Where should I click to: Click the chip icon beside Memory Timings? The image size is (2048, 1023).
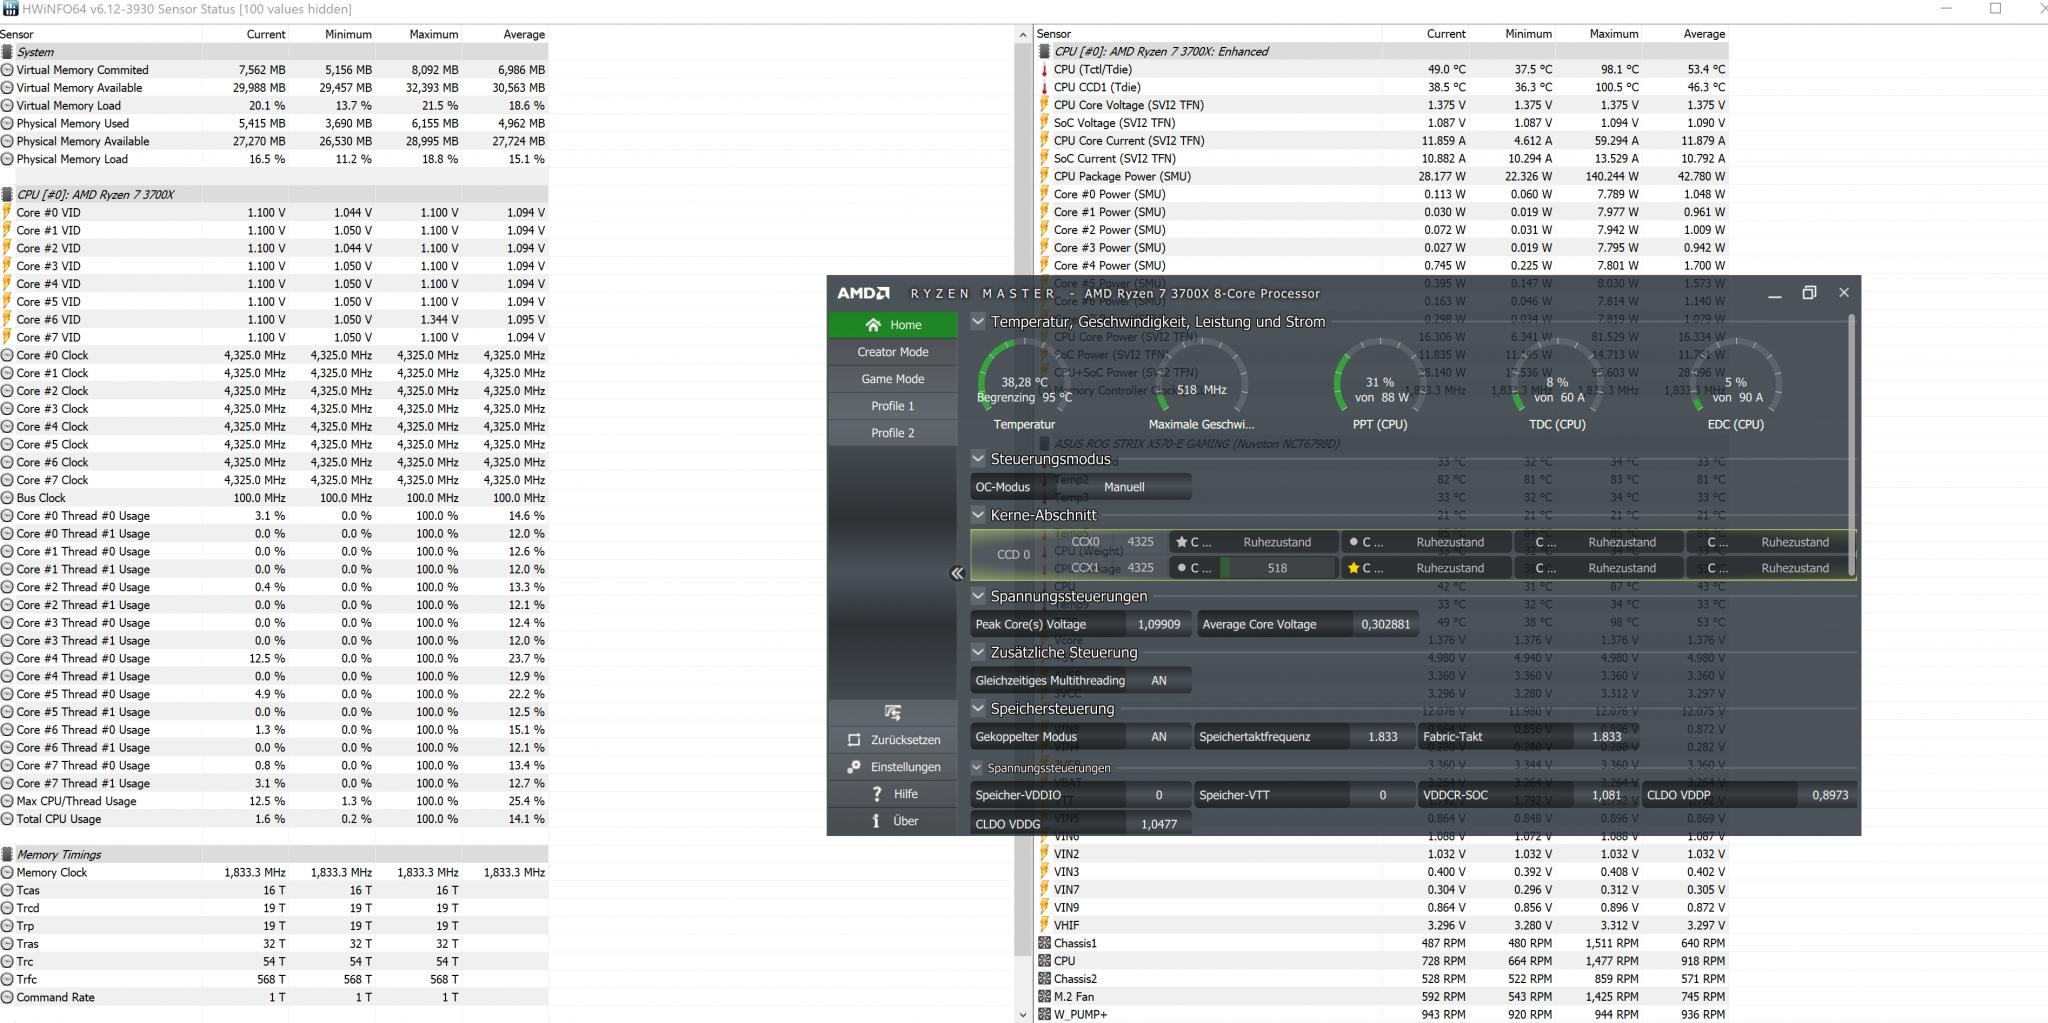(x=7, y=855)
